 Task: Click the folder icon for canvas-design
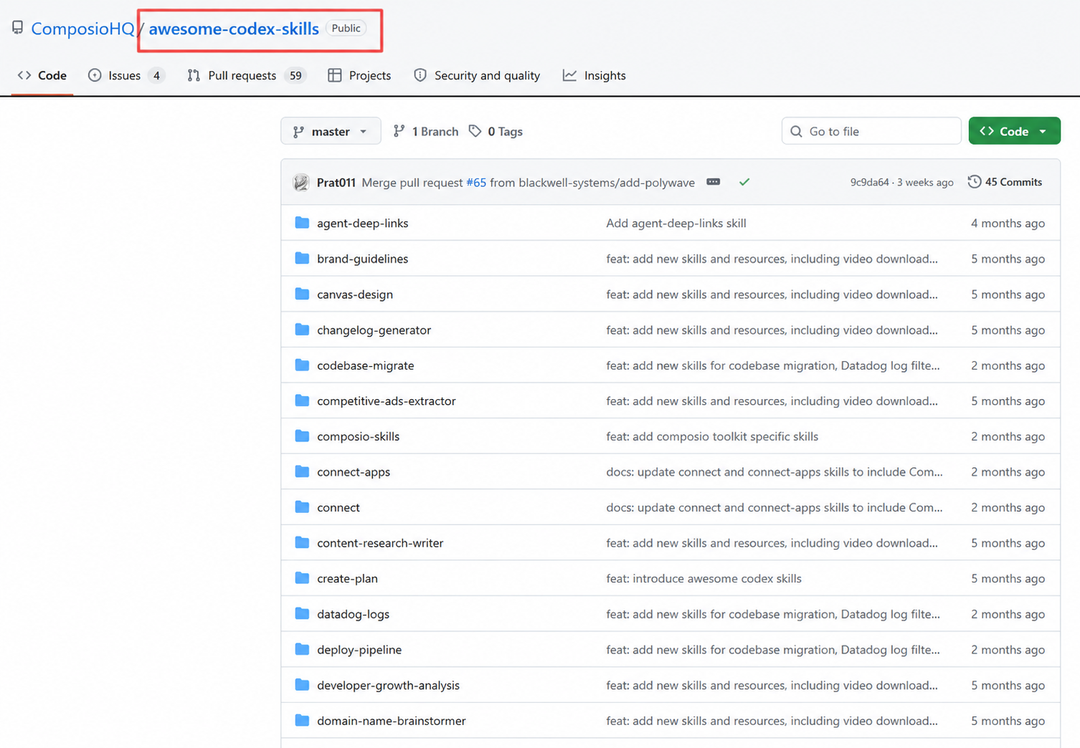(x=302, y=294)
